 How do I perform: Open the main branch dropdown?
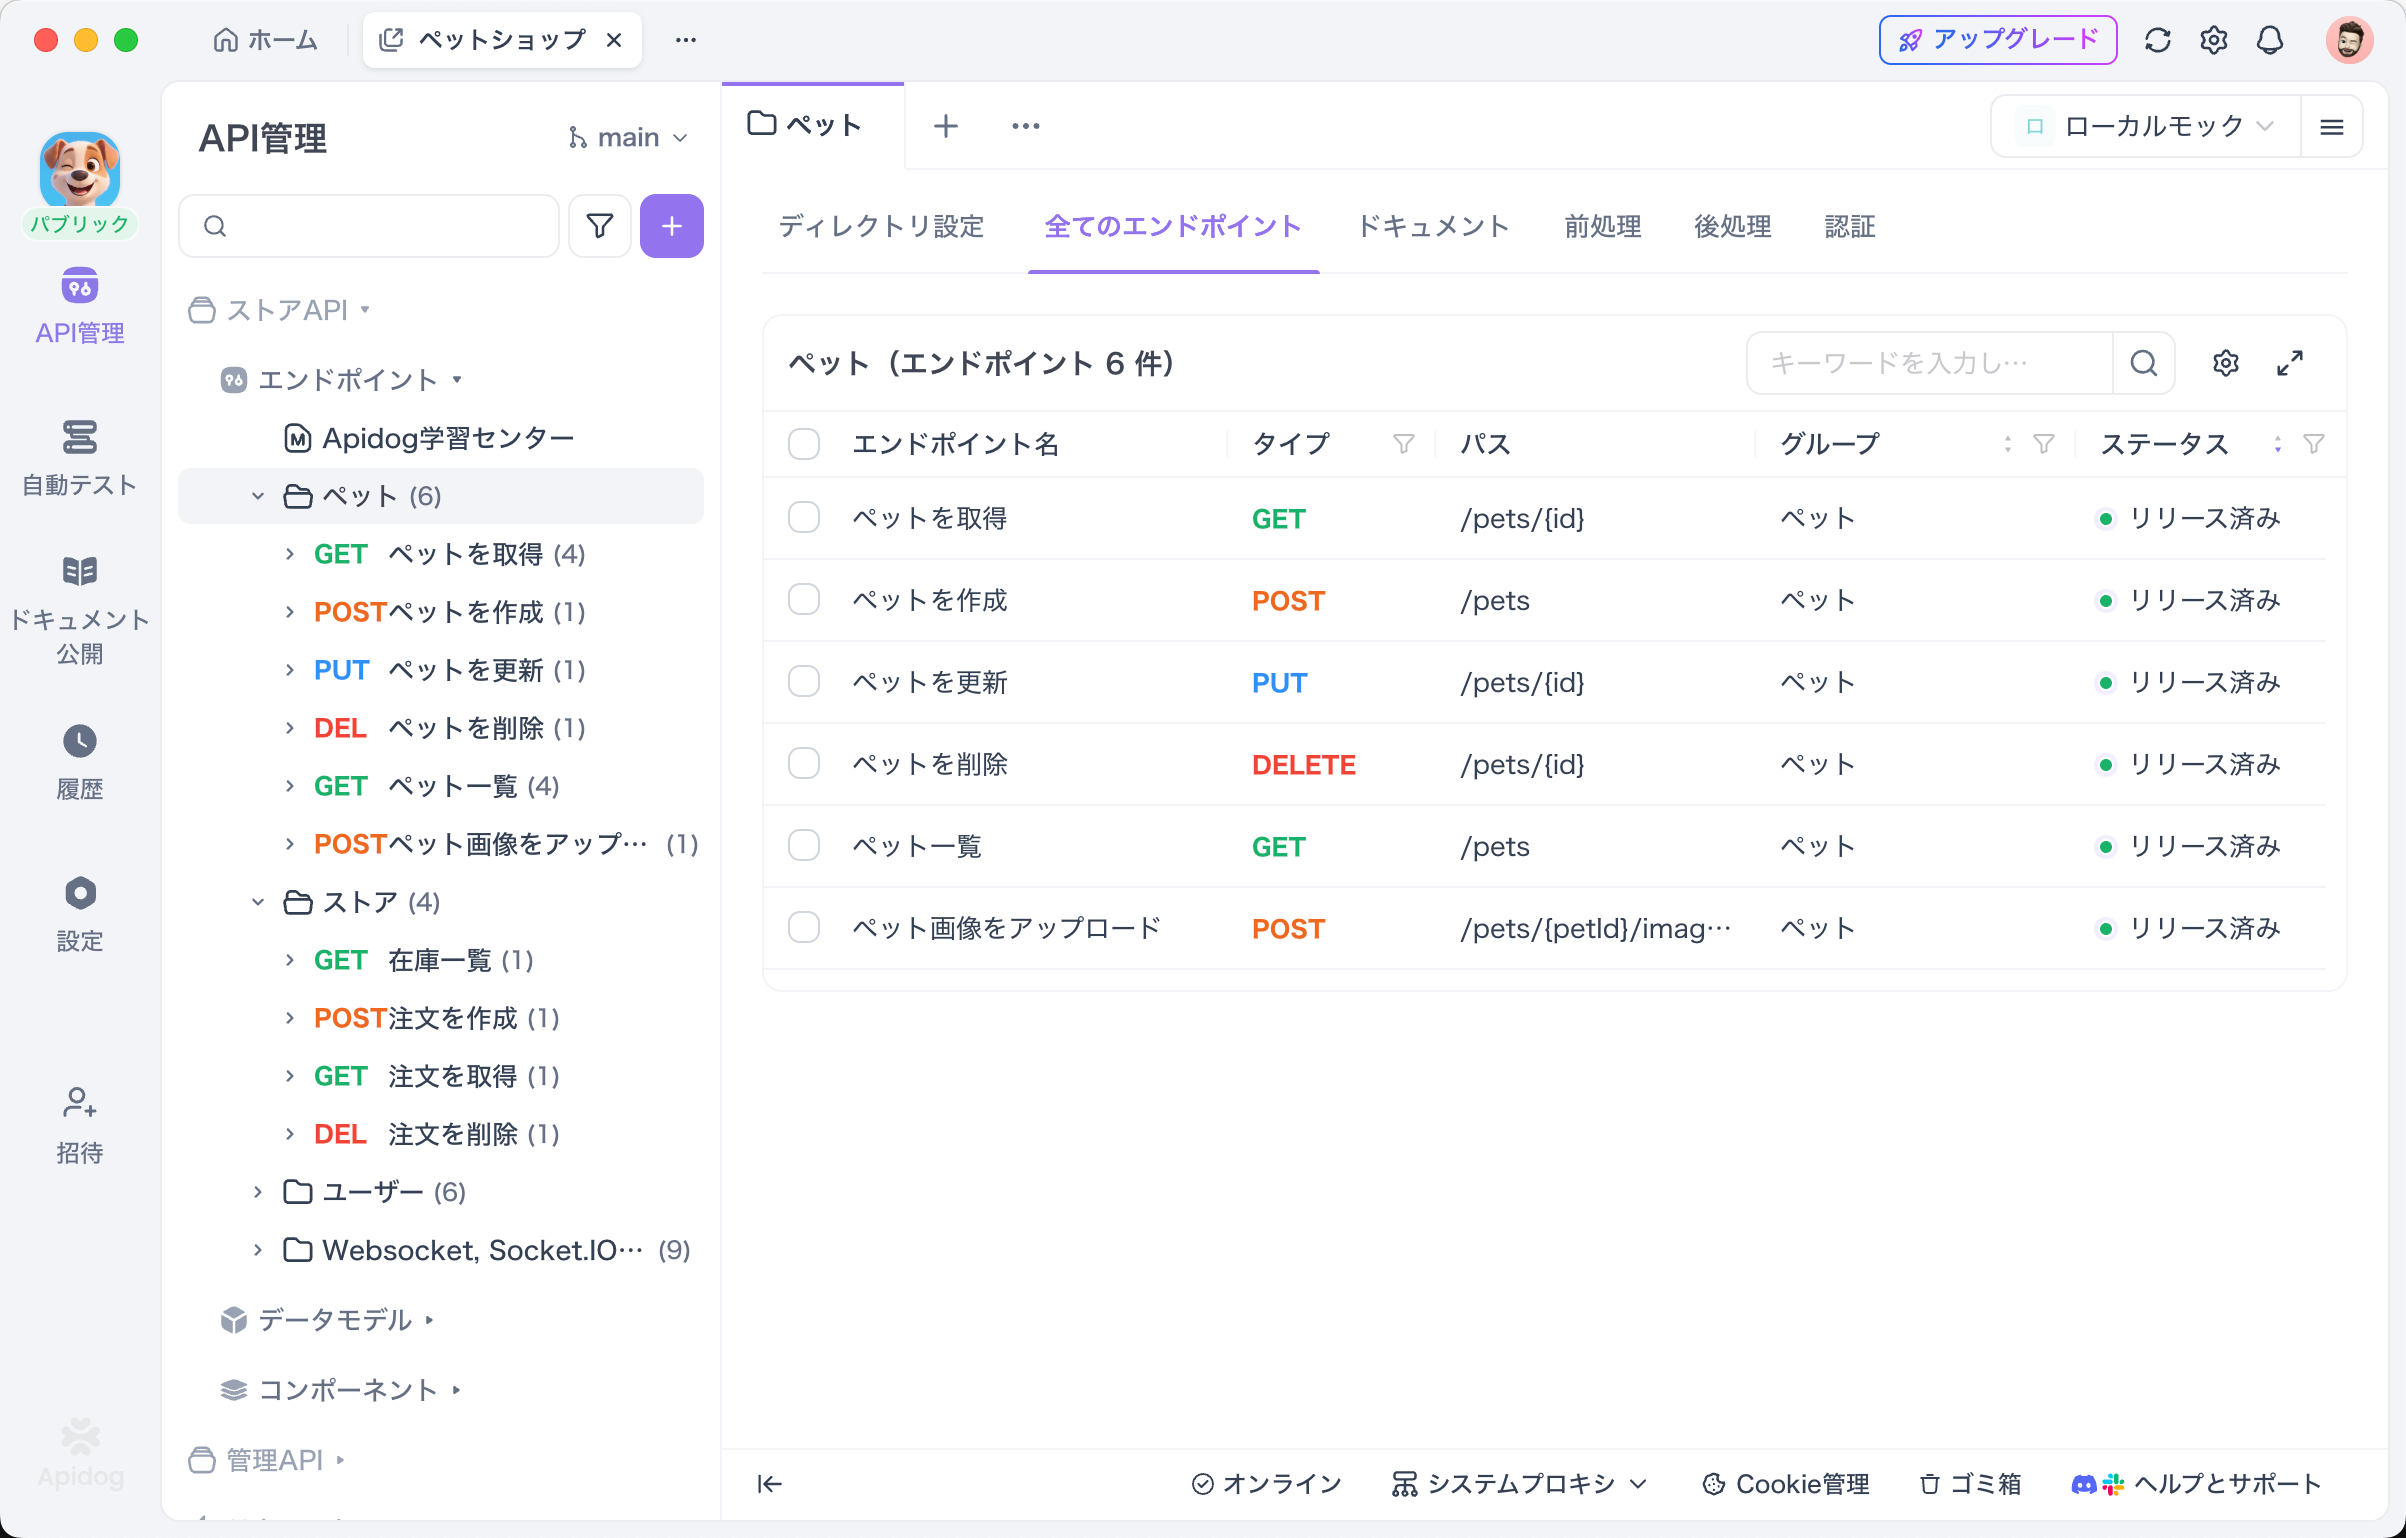(x=628, y=137)
